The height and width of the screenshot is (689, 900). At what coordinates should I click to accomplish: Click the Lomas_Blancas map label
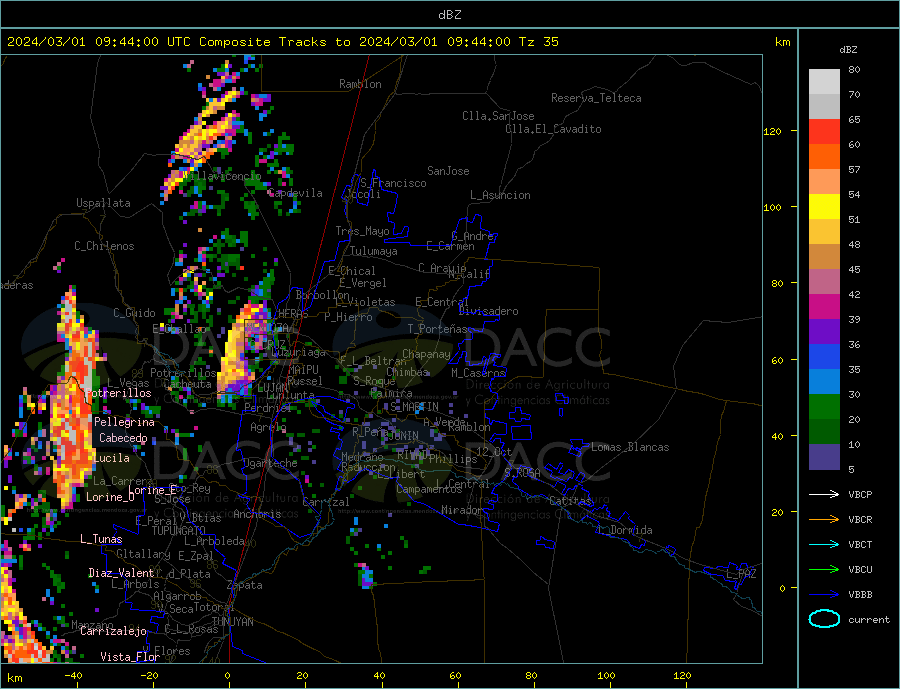pyautogui.click(x=630, y=447)
